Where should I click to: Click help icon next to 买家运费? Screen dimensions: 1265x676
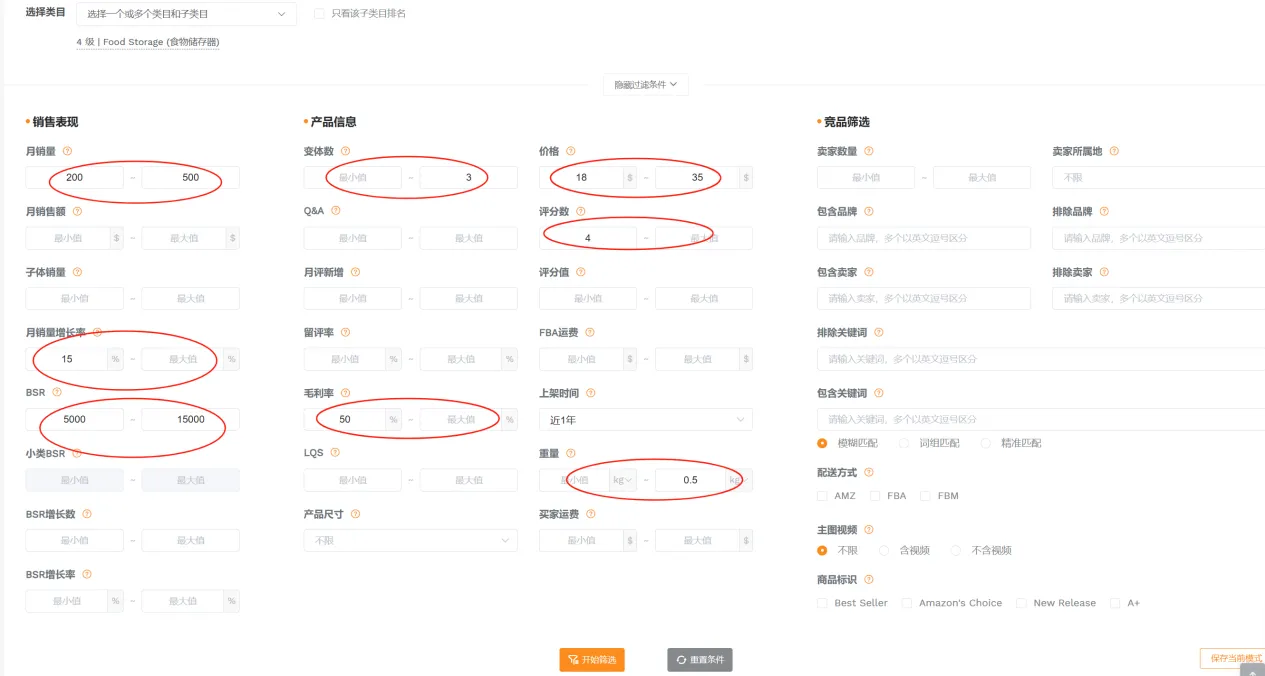(x=589, y=514)
